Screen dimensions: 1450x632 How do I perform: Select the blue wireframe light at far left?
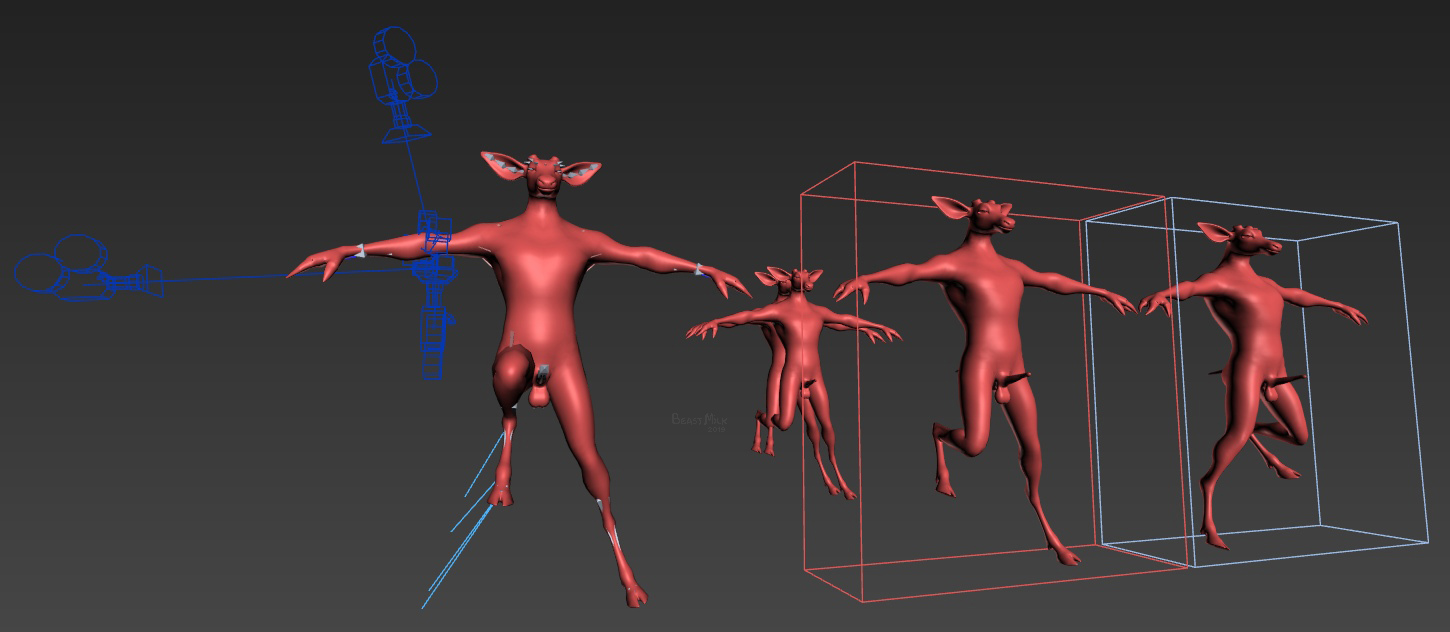(x=88, y=268)
